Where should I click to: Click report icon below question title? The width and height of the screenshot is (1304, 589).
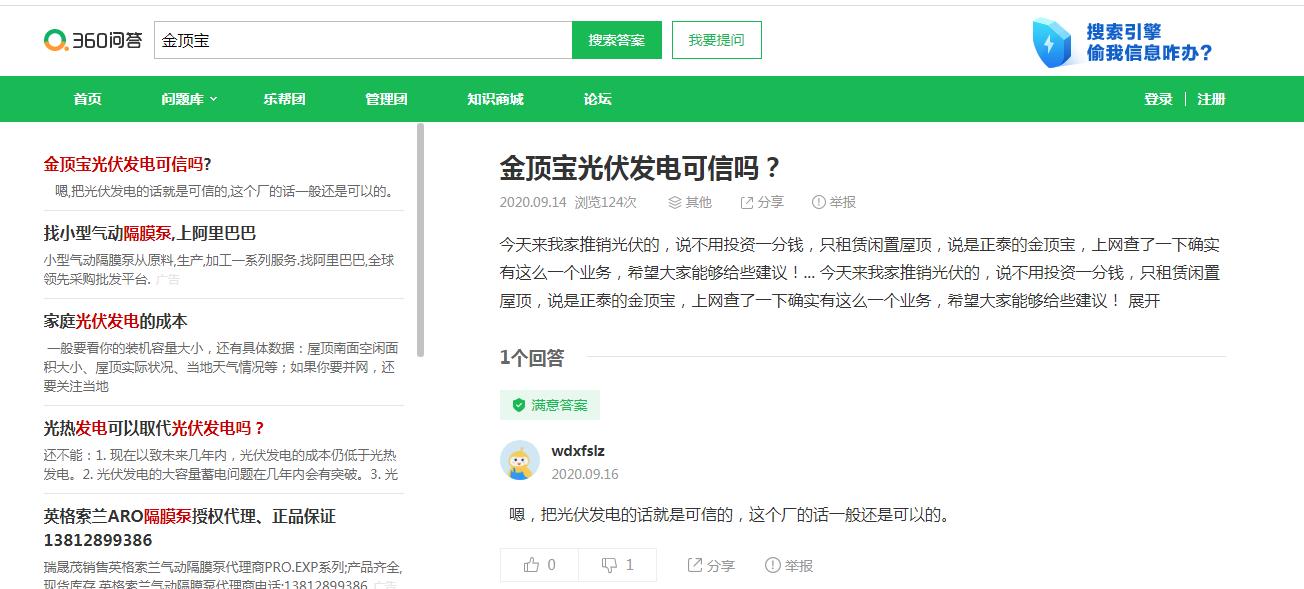click(819, 202)
